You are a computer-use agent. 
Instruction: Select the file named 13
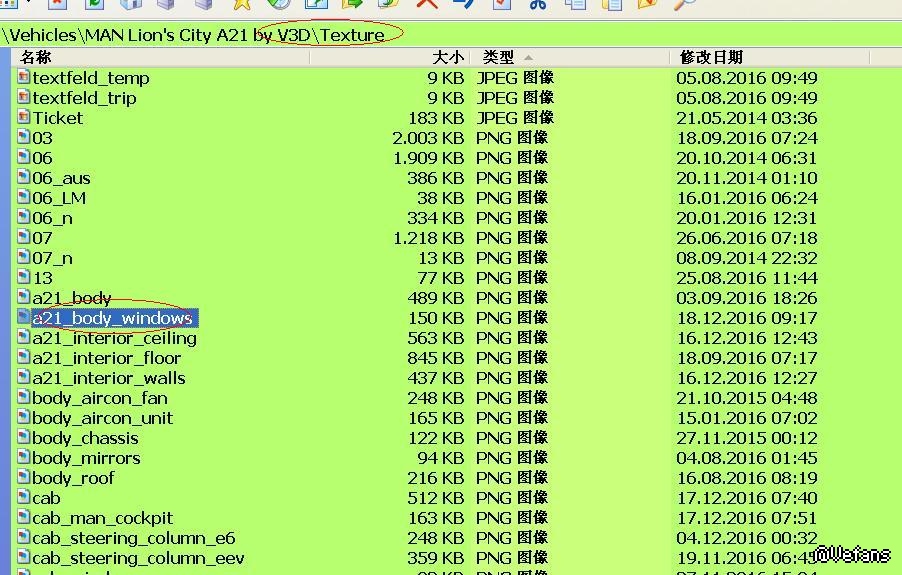pos(42,278)
